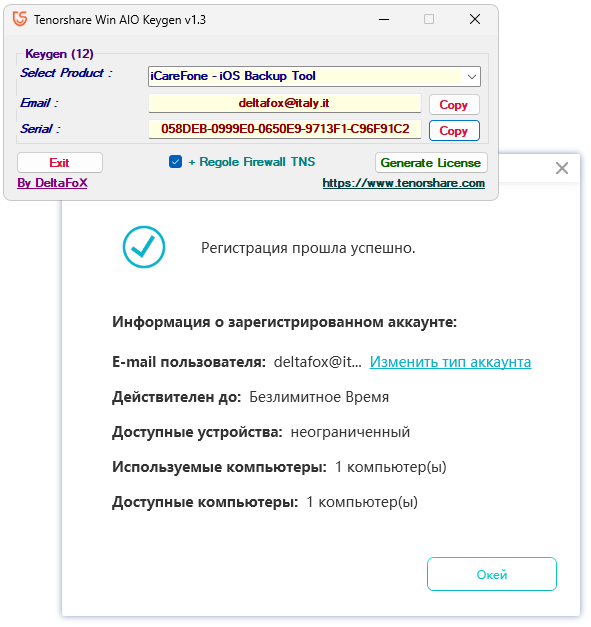Close the registration success dialog
Screen dimensions: 591x627
[562, 168]
